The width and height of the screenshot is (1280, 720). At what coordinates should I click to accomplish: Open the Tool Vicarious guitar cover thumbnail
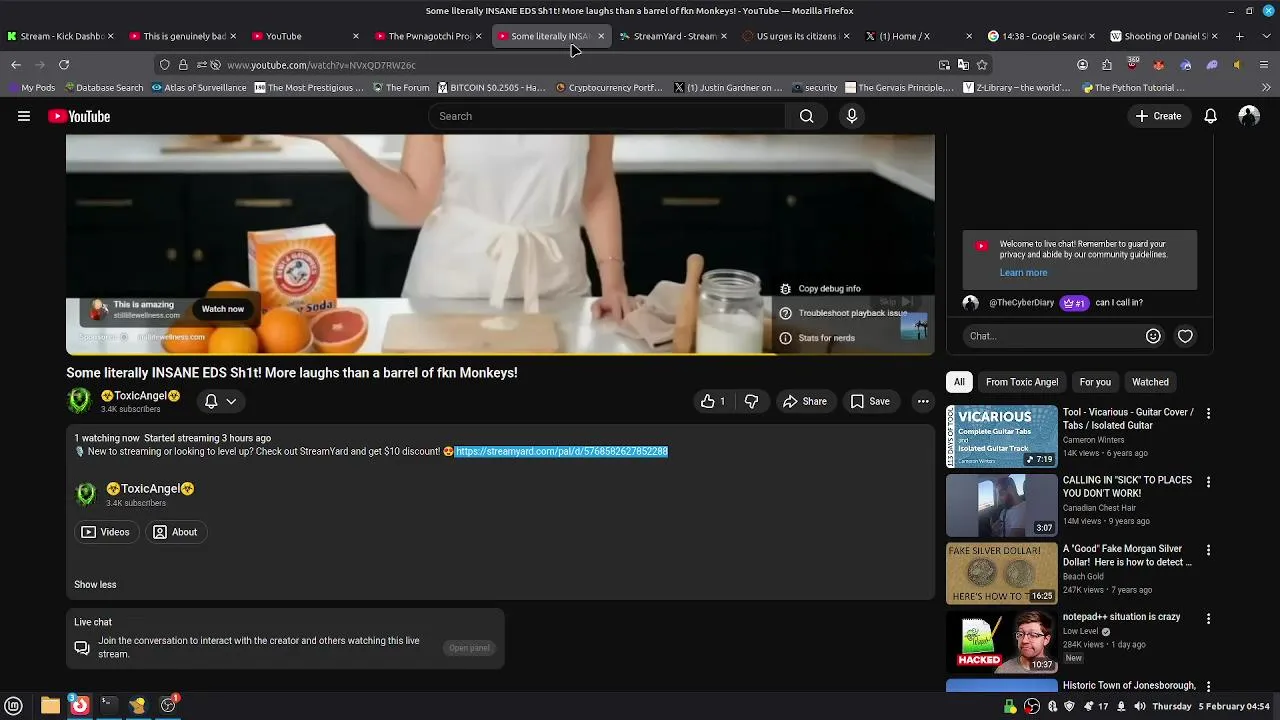[x=1002, y=436]
